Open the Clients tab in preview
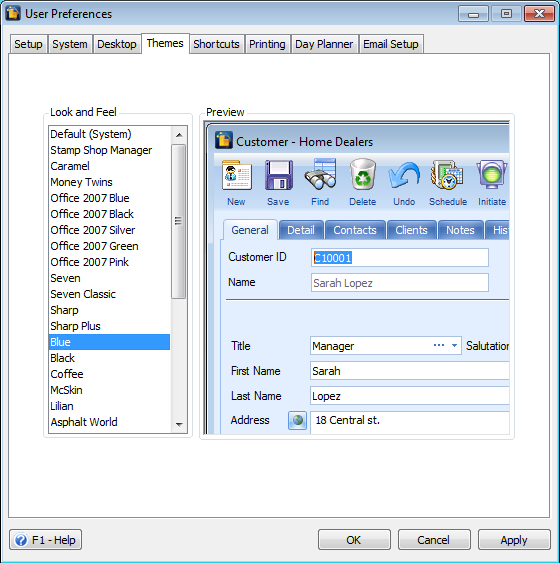Viewport: 560px width, 563px height. (411, 230)
